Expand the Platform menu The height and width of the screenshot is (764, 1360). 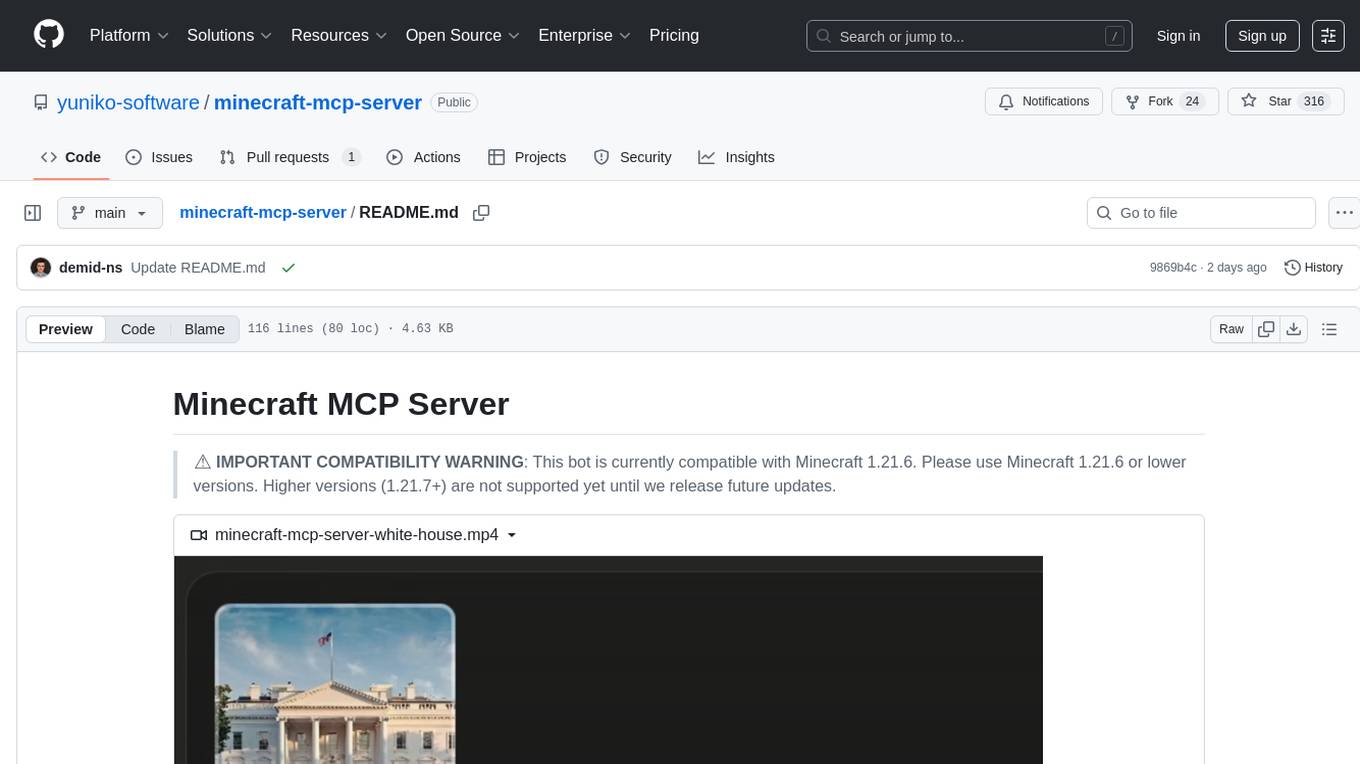[129, 35]
